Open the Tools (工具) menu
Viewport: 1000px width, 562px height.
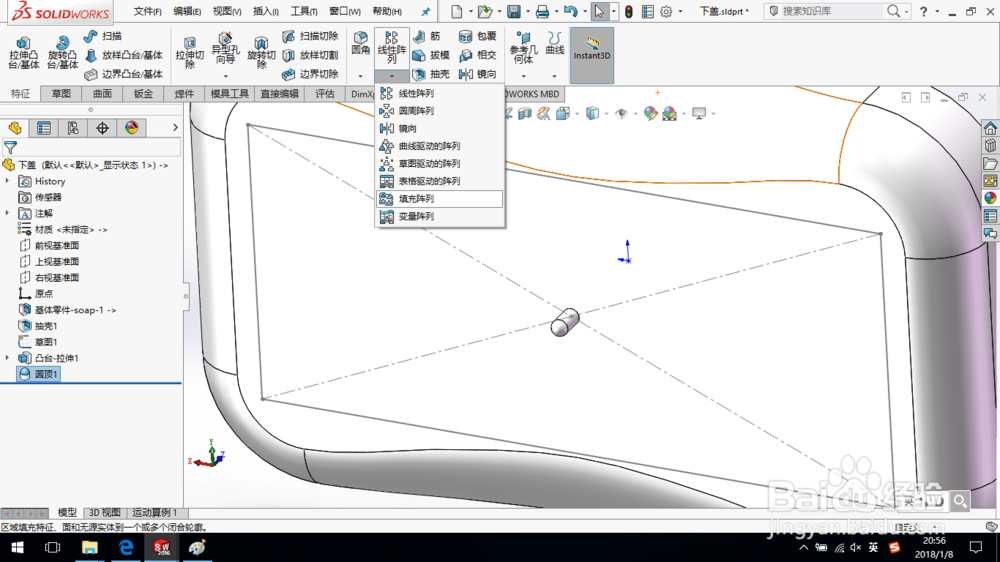click(x=304, y=11)
